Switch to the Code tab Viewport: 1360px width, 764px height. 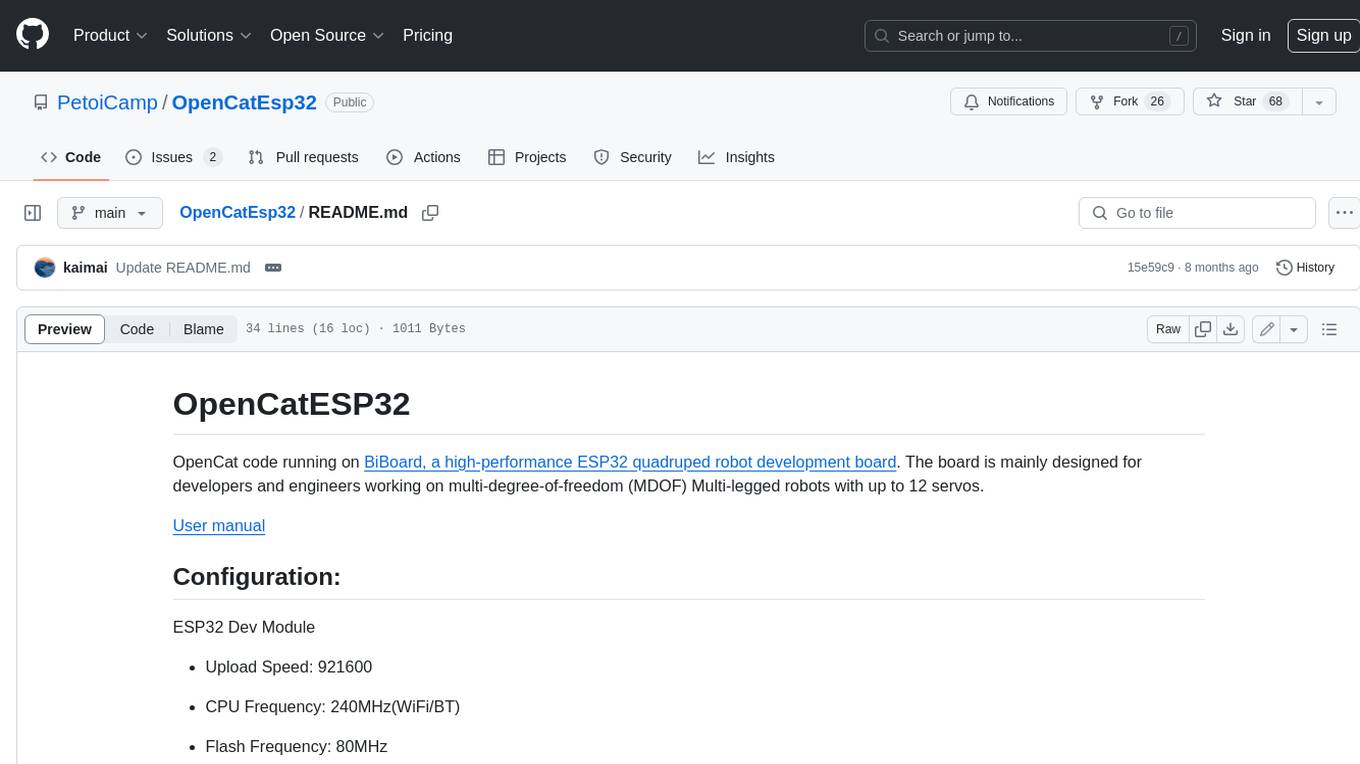point(71,157)
